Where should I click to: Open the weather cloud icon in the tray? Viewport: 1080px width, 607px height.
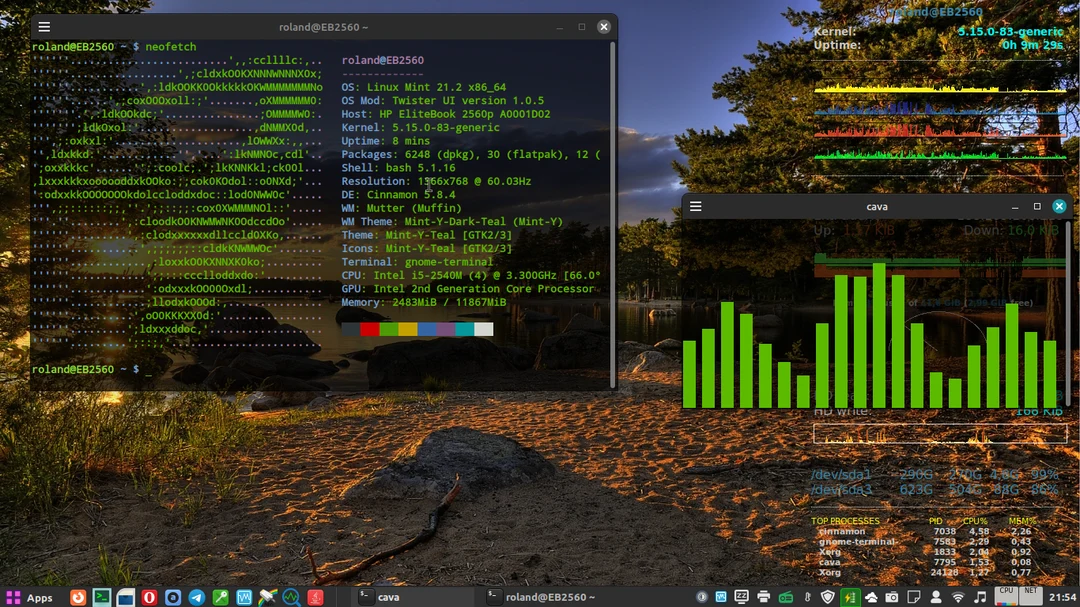tap(872, 595)
